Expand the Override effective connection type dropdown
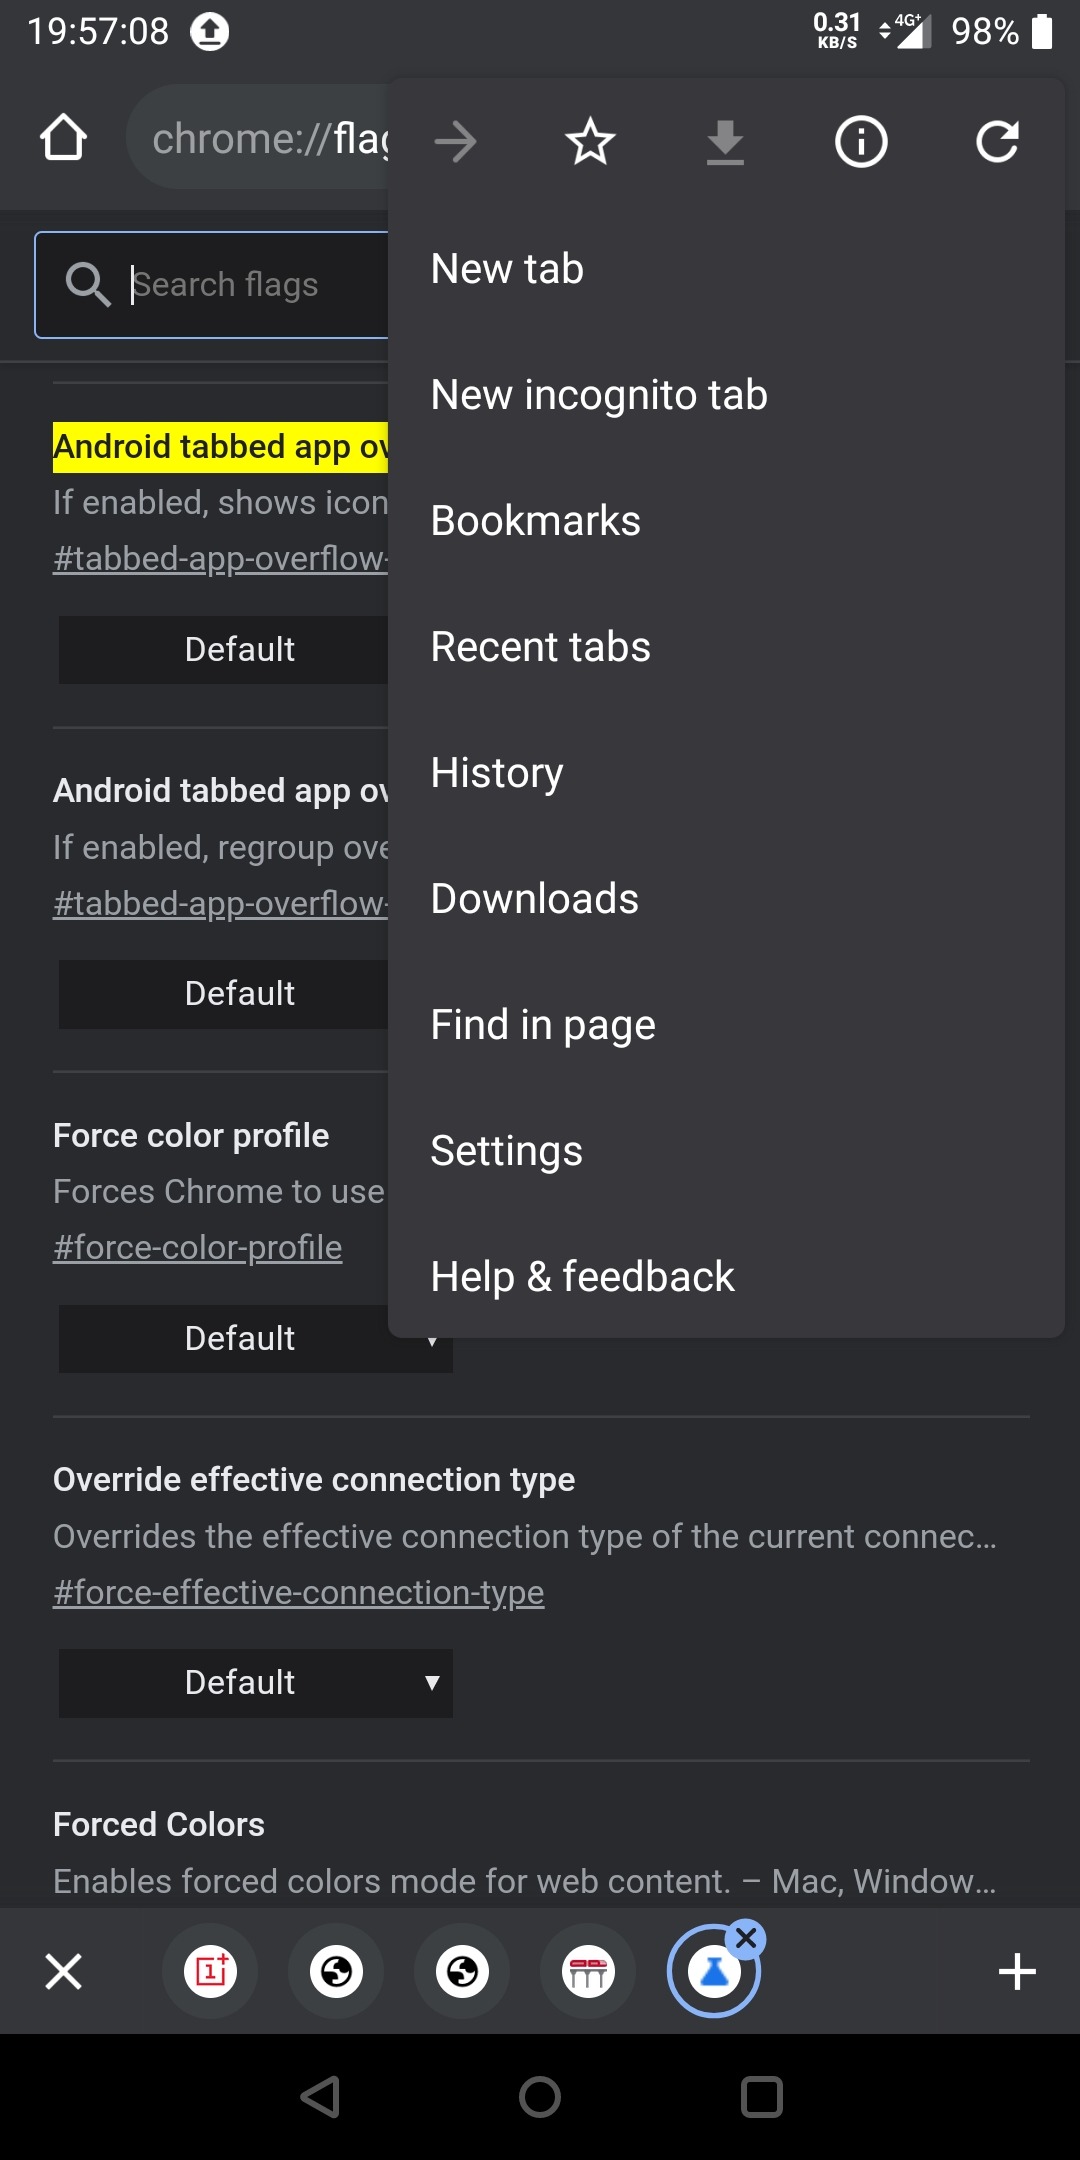1080x2160 pixels. pos(256,1683)
